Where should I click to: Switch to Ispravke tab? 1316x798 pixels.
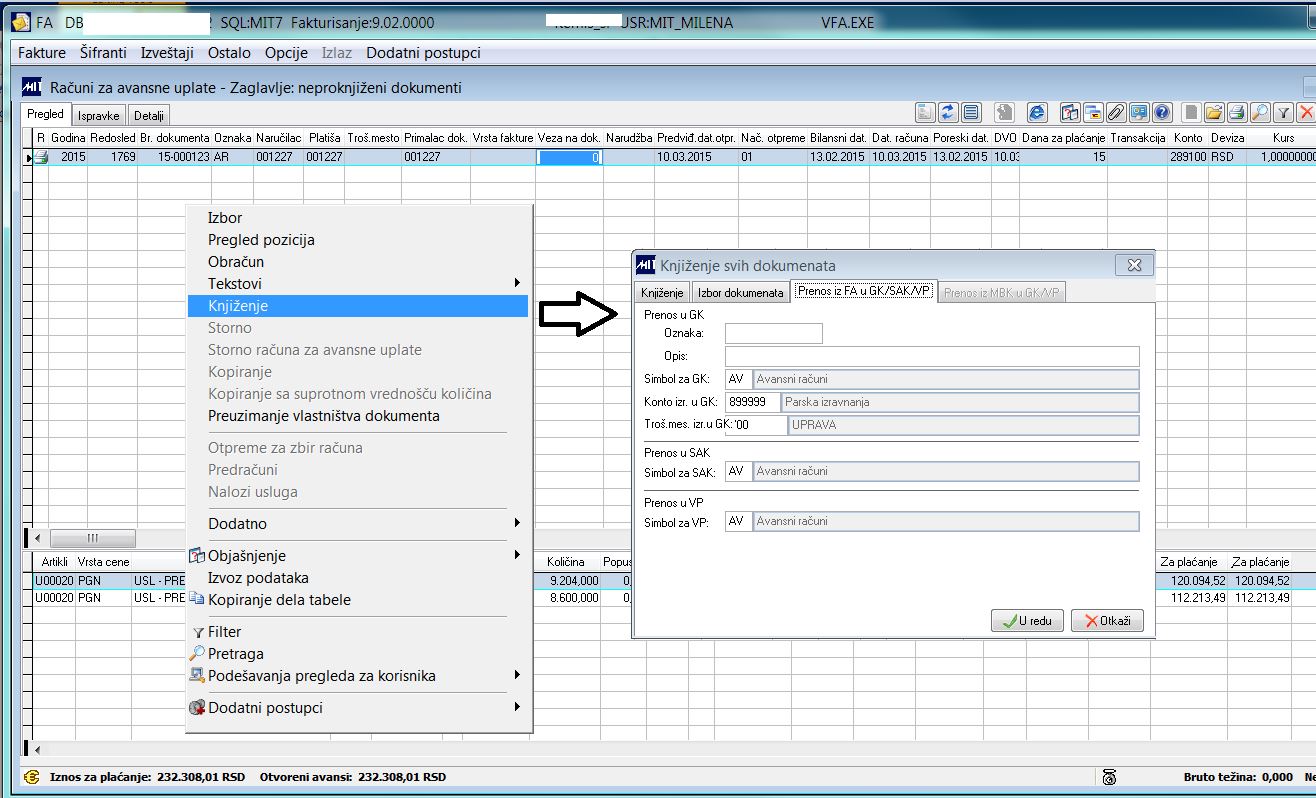pos(99,116)
